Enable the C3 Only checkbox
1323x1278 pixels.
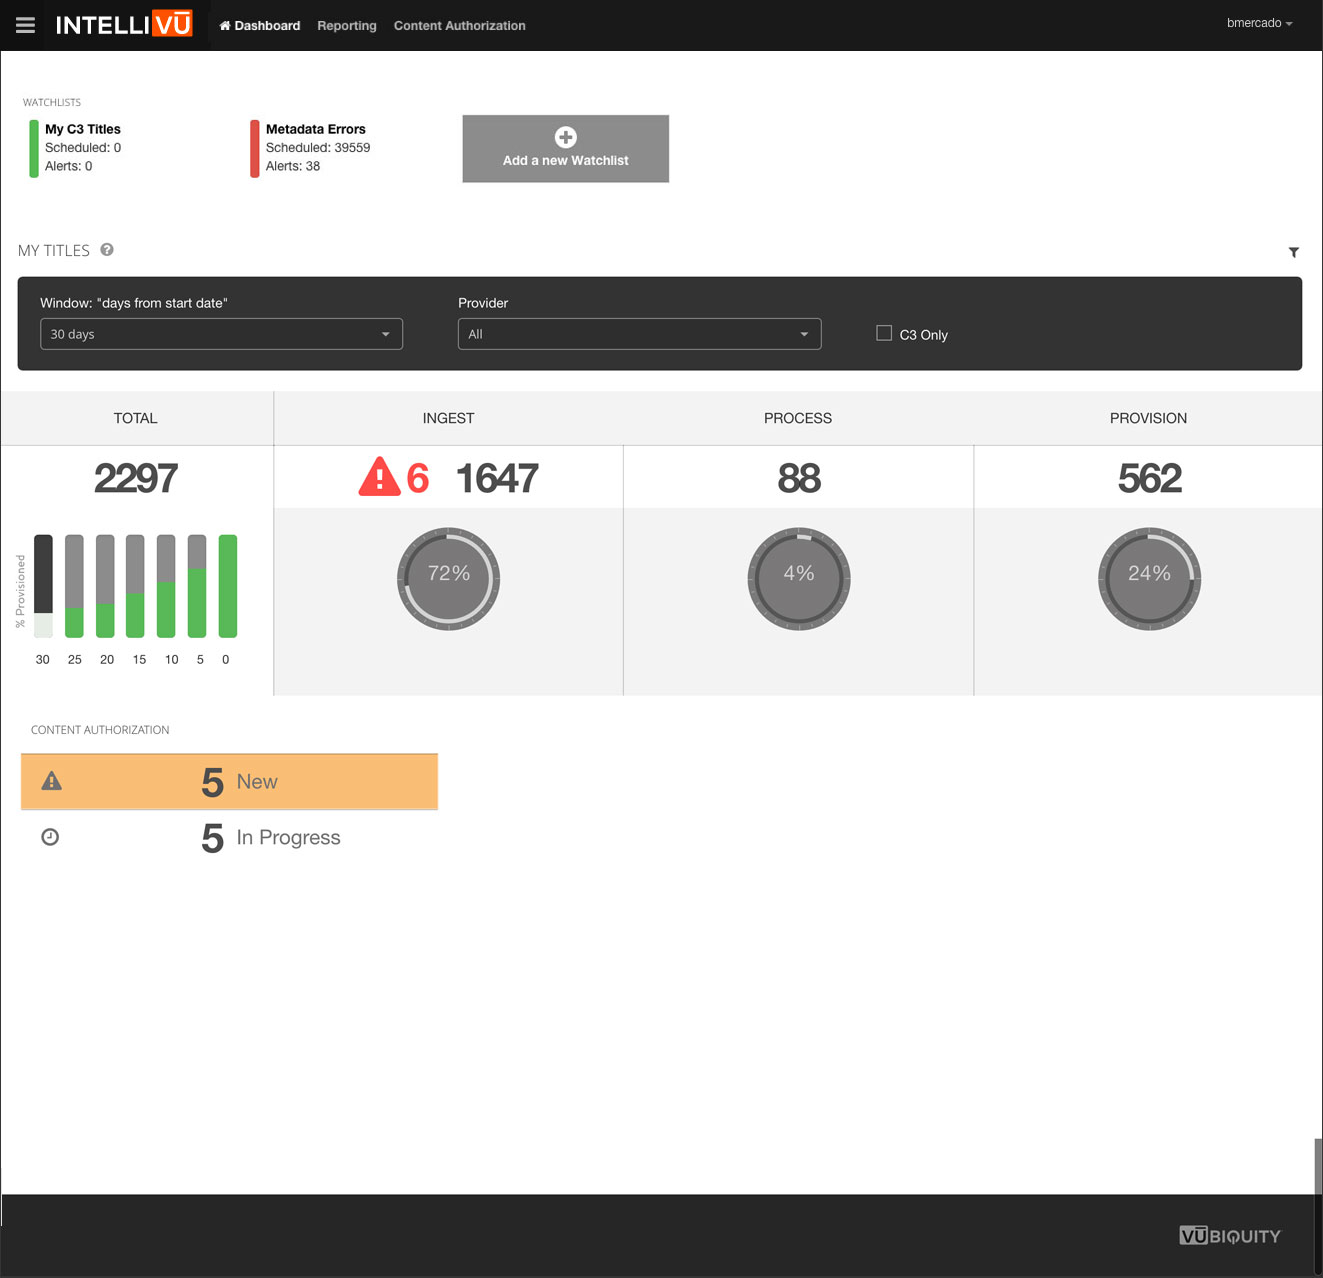[x=884, y=333]
